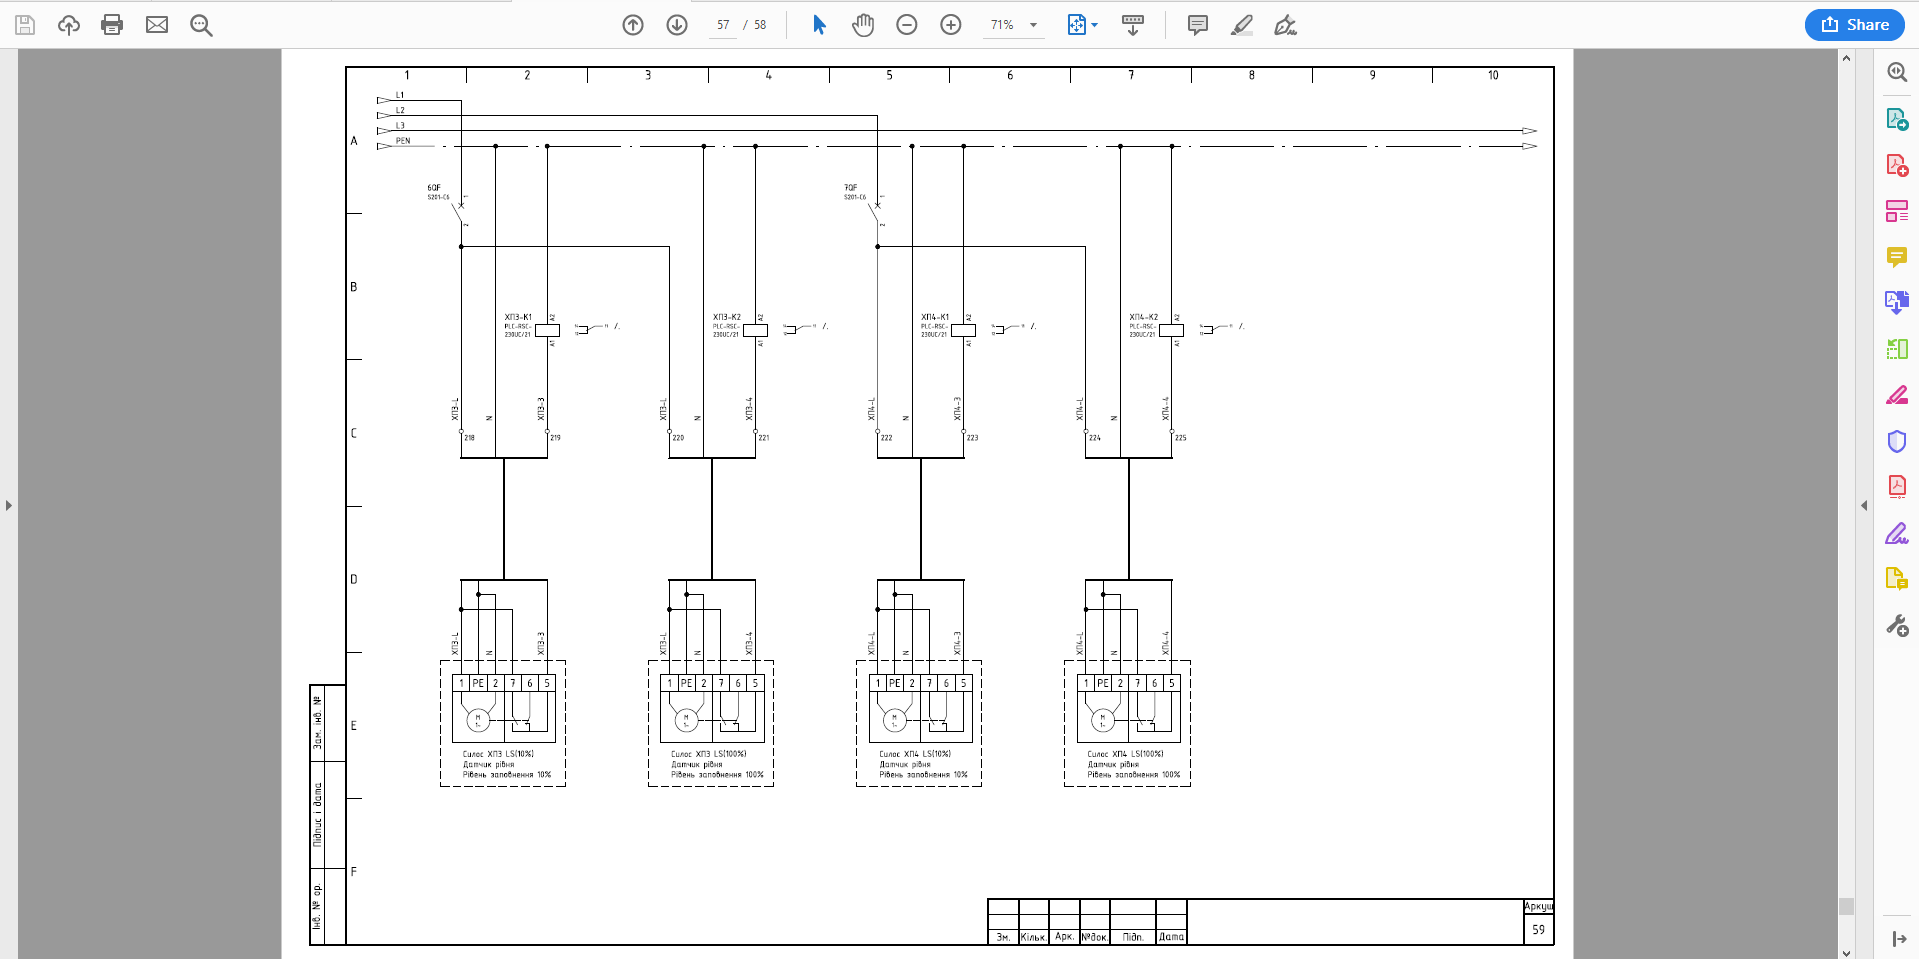Click the scrolling mode keyboard icon
The width and height of the screenshot is (1919, 959).
coord(1133,25)
